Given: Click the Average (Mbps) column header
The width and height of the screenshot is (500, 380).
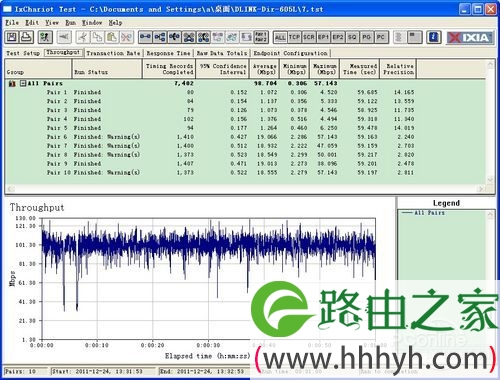Looking at the screenshot, I should coord(265,69).
